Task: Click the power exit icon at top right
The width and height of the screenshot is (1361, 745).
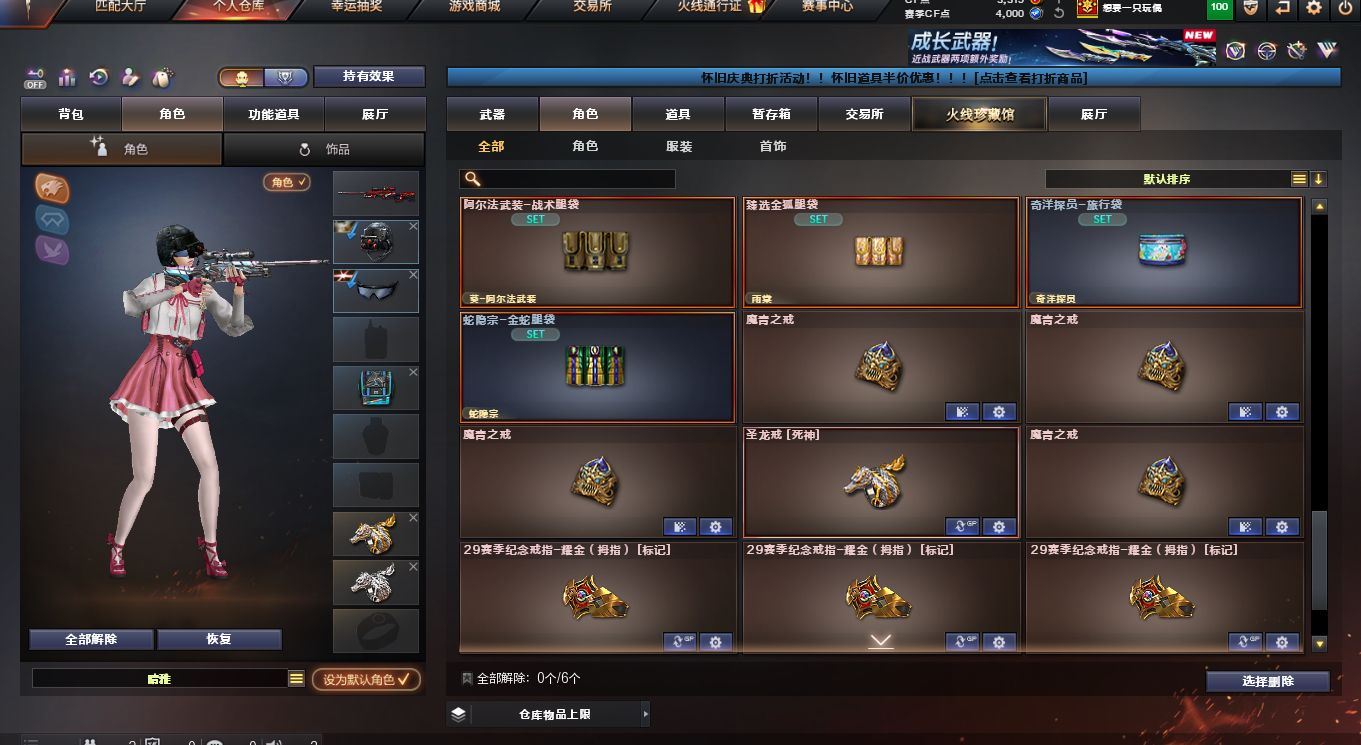Action: (1345, 8)
